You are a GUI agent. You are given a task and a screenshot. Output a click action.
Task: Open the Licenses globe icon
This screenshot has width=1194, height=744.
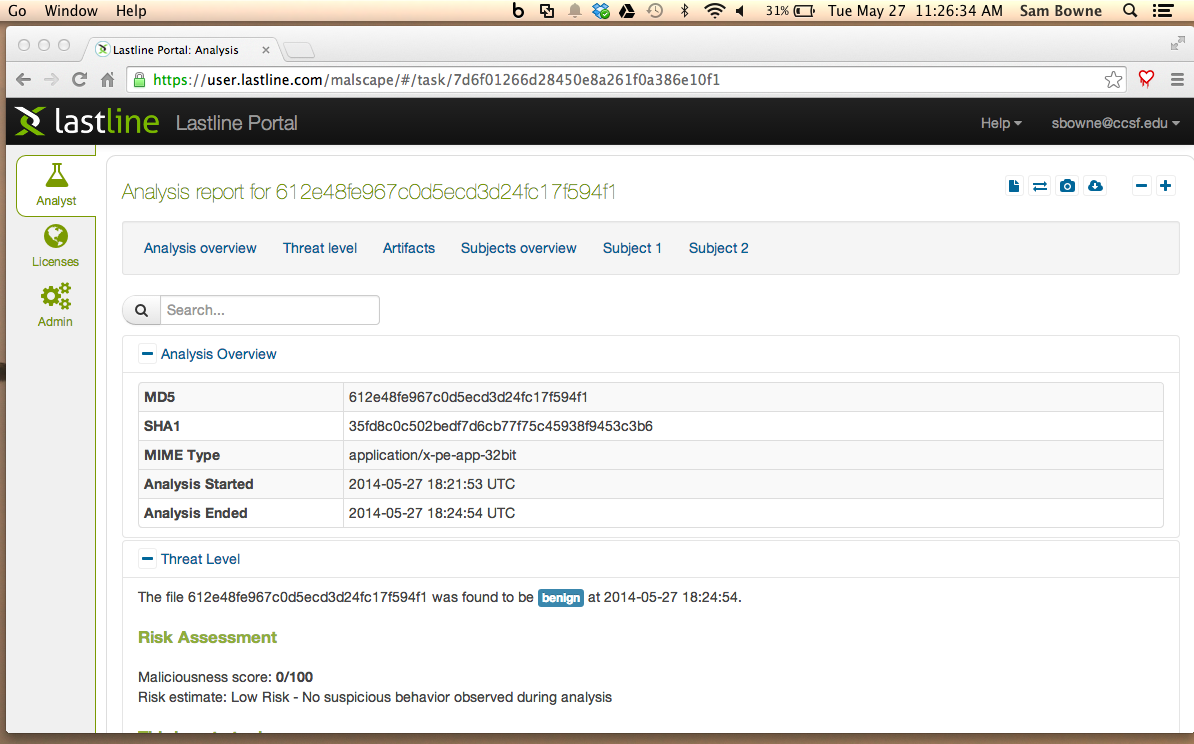(56, 236)
